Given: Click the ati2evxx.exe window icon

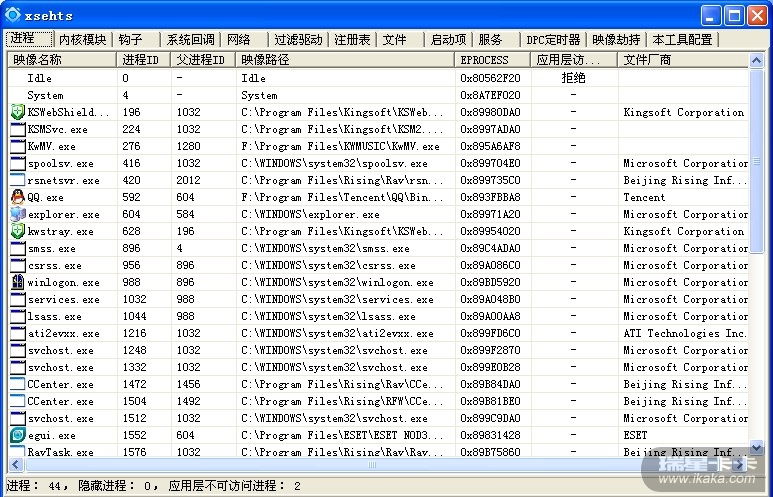Looking at the screenshot, I should coord(18,333).
